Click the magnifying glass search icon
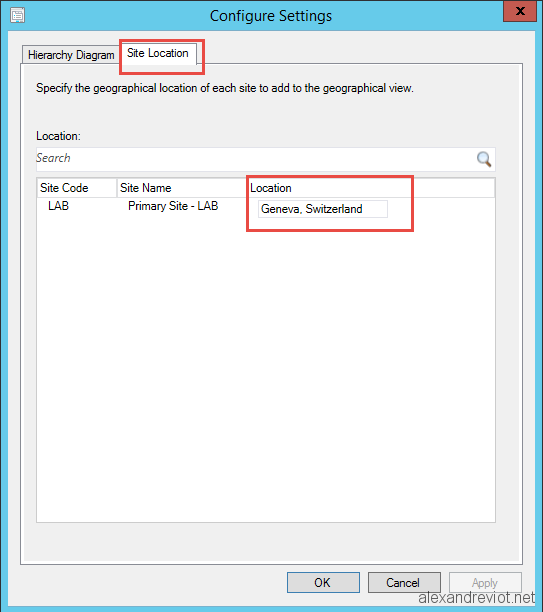 coord(484,159)
